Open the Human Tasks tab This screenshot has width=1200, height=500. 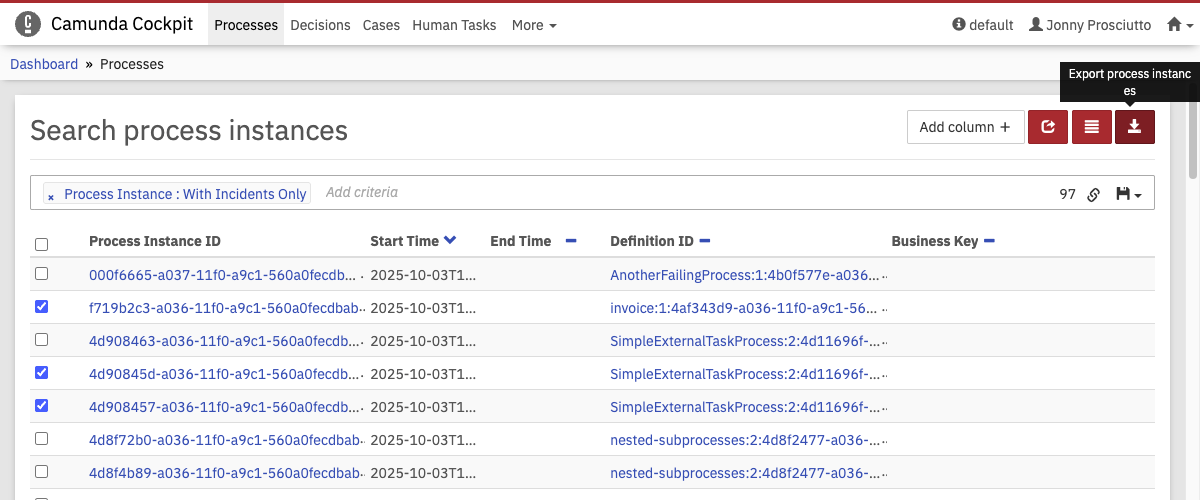click(454, 25)
